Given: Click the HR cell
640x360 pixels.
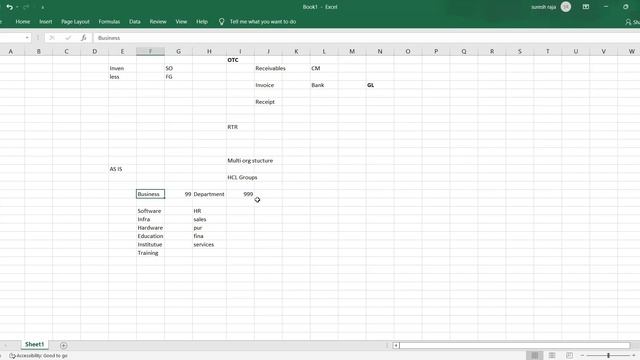Looking at the screenshot, I should (209, 211).
